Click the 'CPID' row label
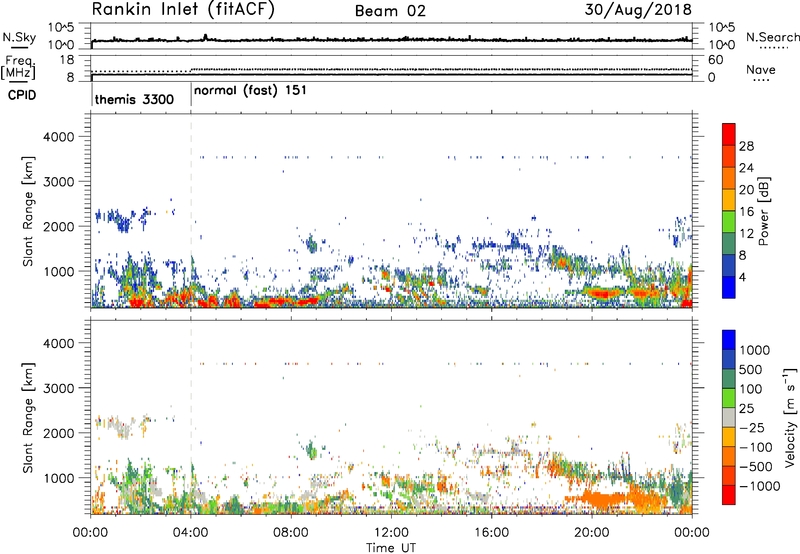 click(x=22, y=95)
